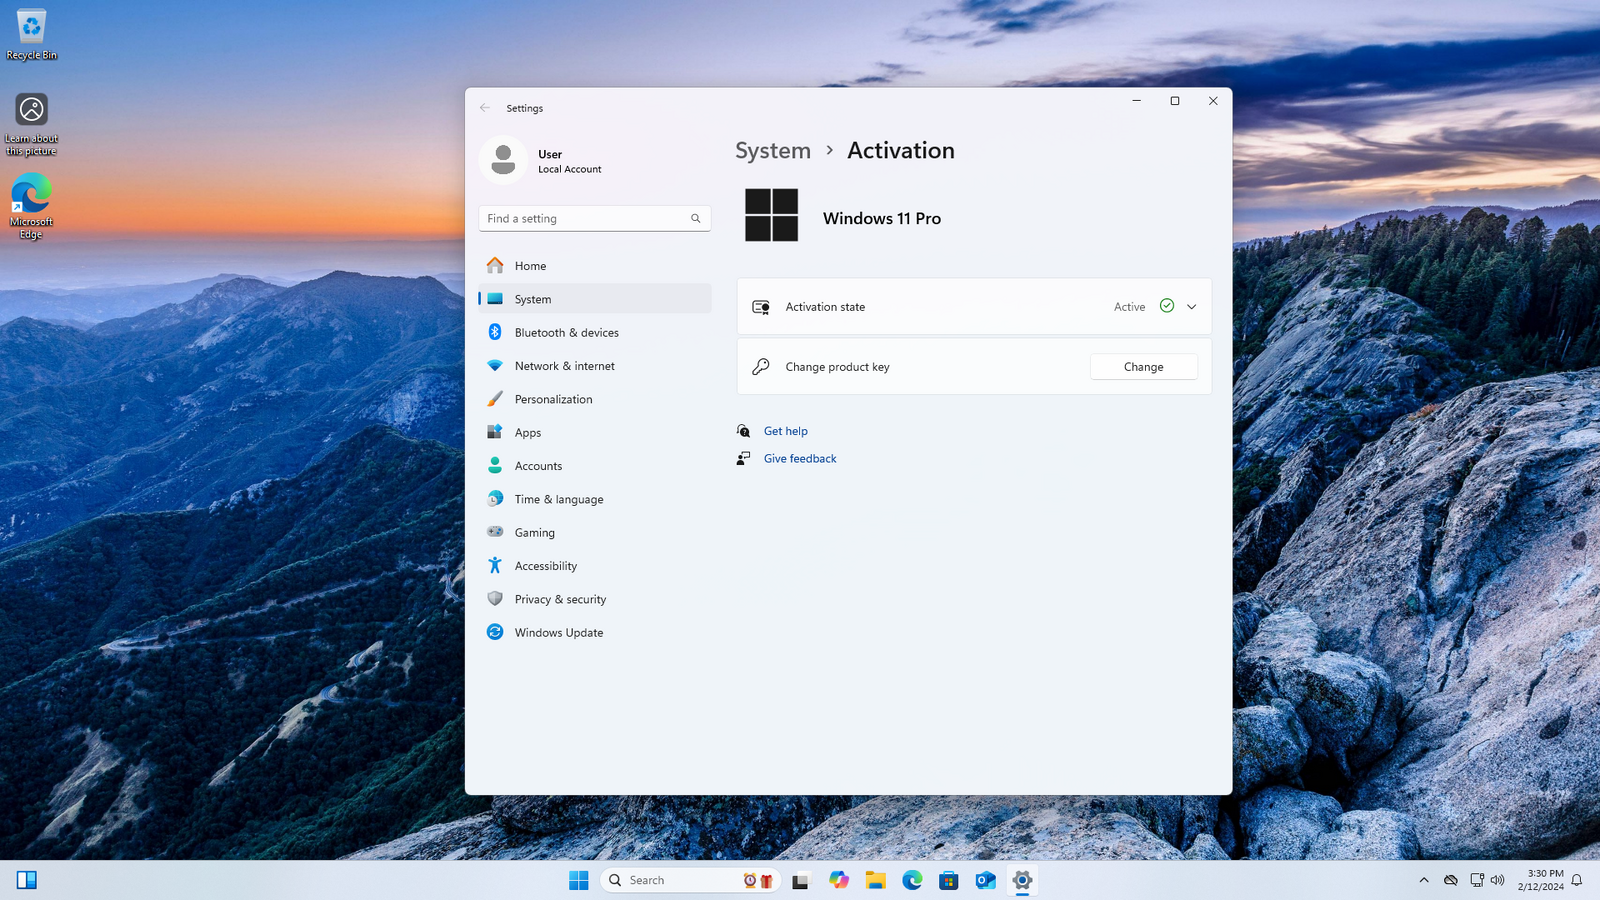Open Microsoft Store from taskbar
The image size is (1600, 900).
[x=949, y=880]
